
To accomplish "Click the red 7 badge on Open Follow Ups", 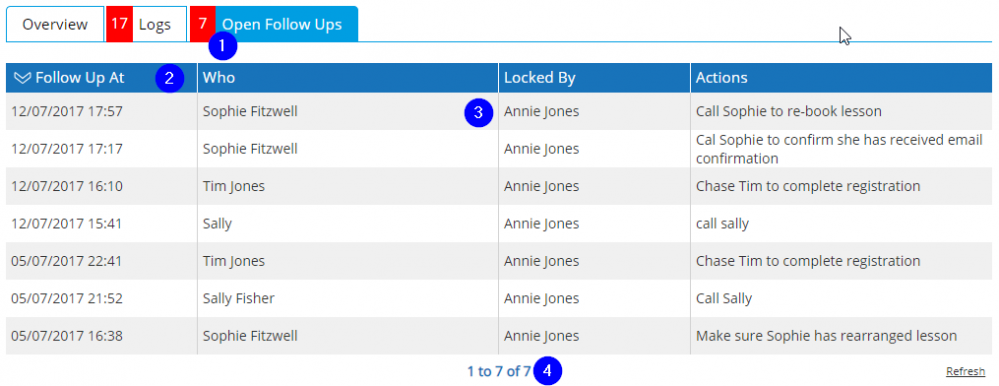I will (x=203, y=24).
